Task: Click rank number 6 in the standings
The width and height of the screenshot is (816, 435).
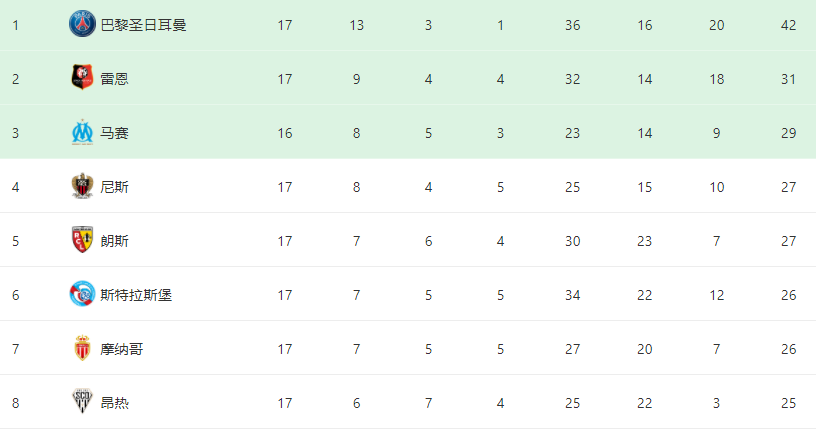Action: [16, 296]
